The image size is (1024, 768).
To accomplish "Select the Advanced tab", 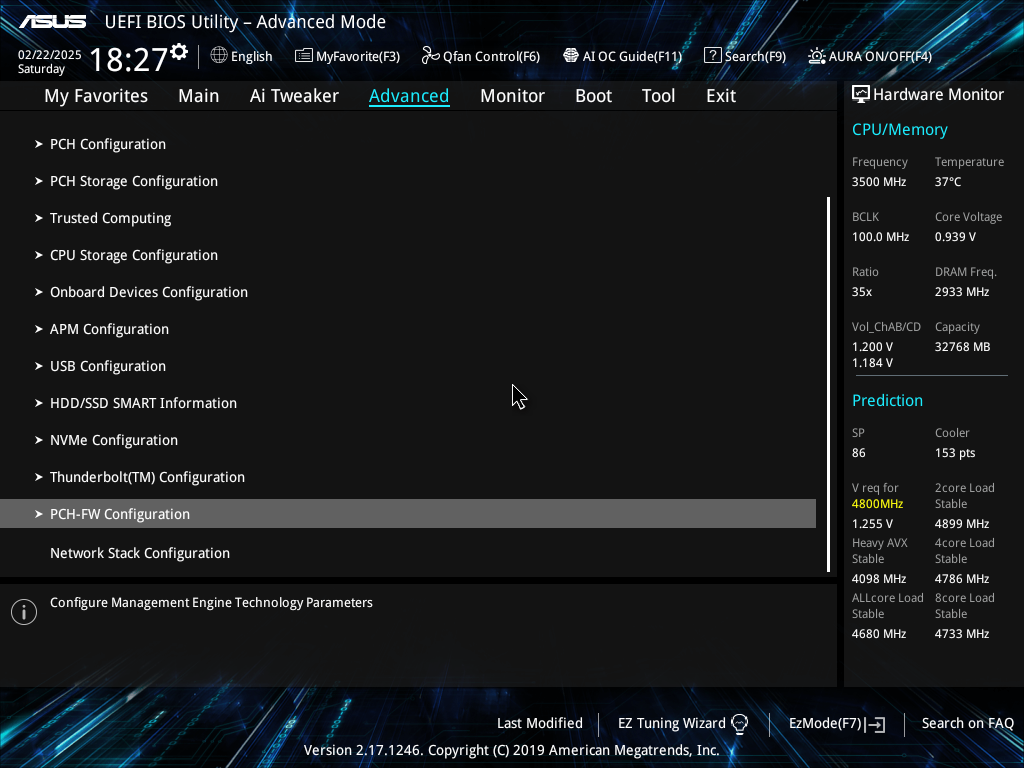I will [x=409, y=96].
